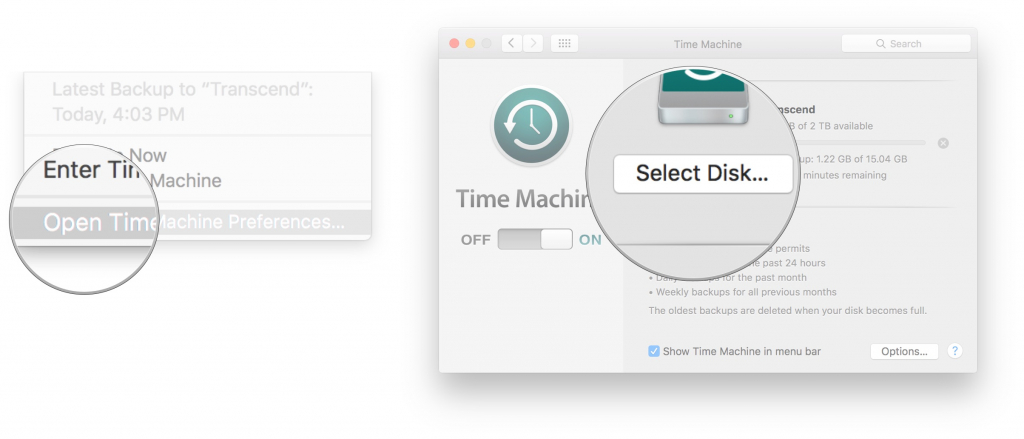
Task: Minimize the Time Machine window
Action: 470,43
